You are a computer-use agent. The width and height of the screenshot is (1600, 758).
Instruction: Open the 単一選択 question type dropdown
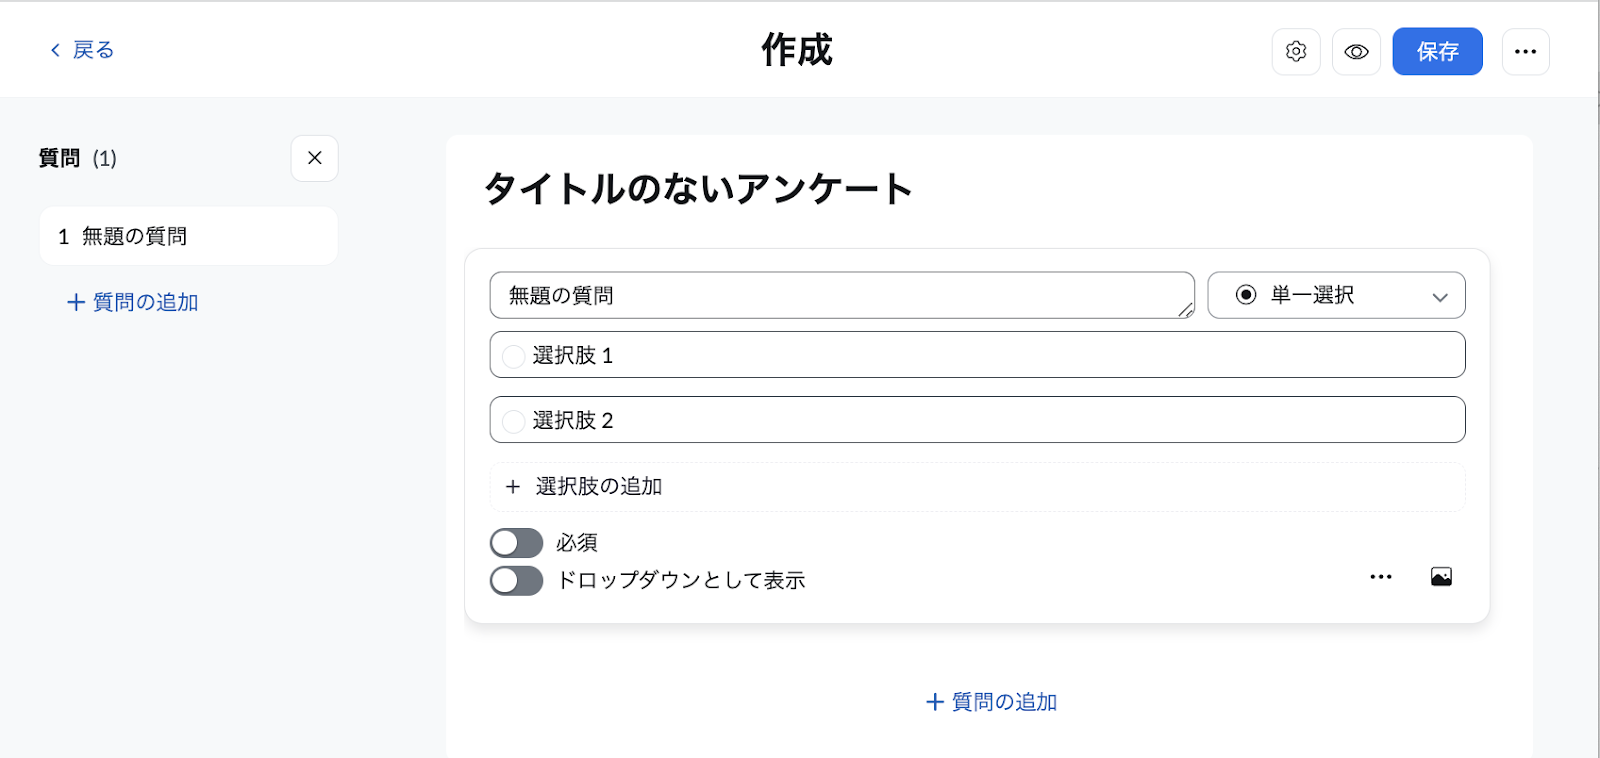coord(1336,295)
